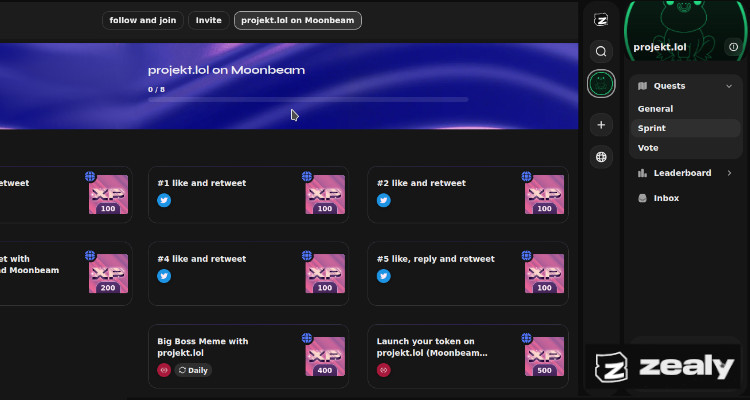Viewport: 750px width, 400px height.
Task: Click XP 100 badge on #2 like and retweet
Action: [x=544, y=194]
